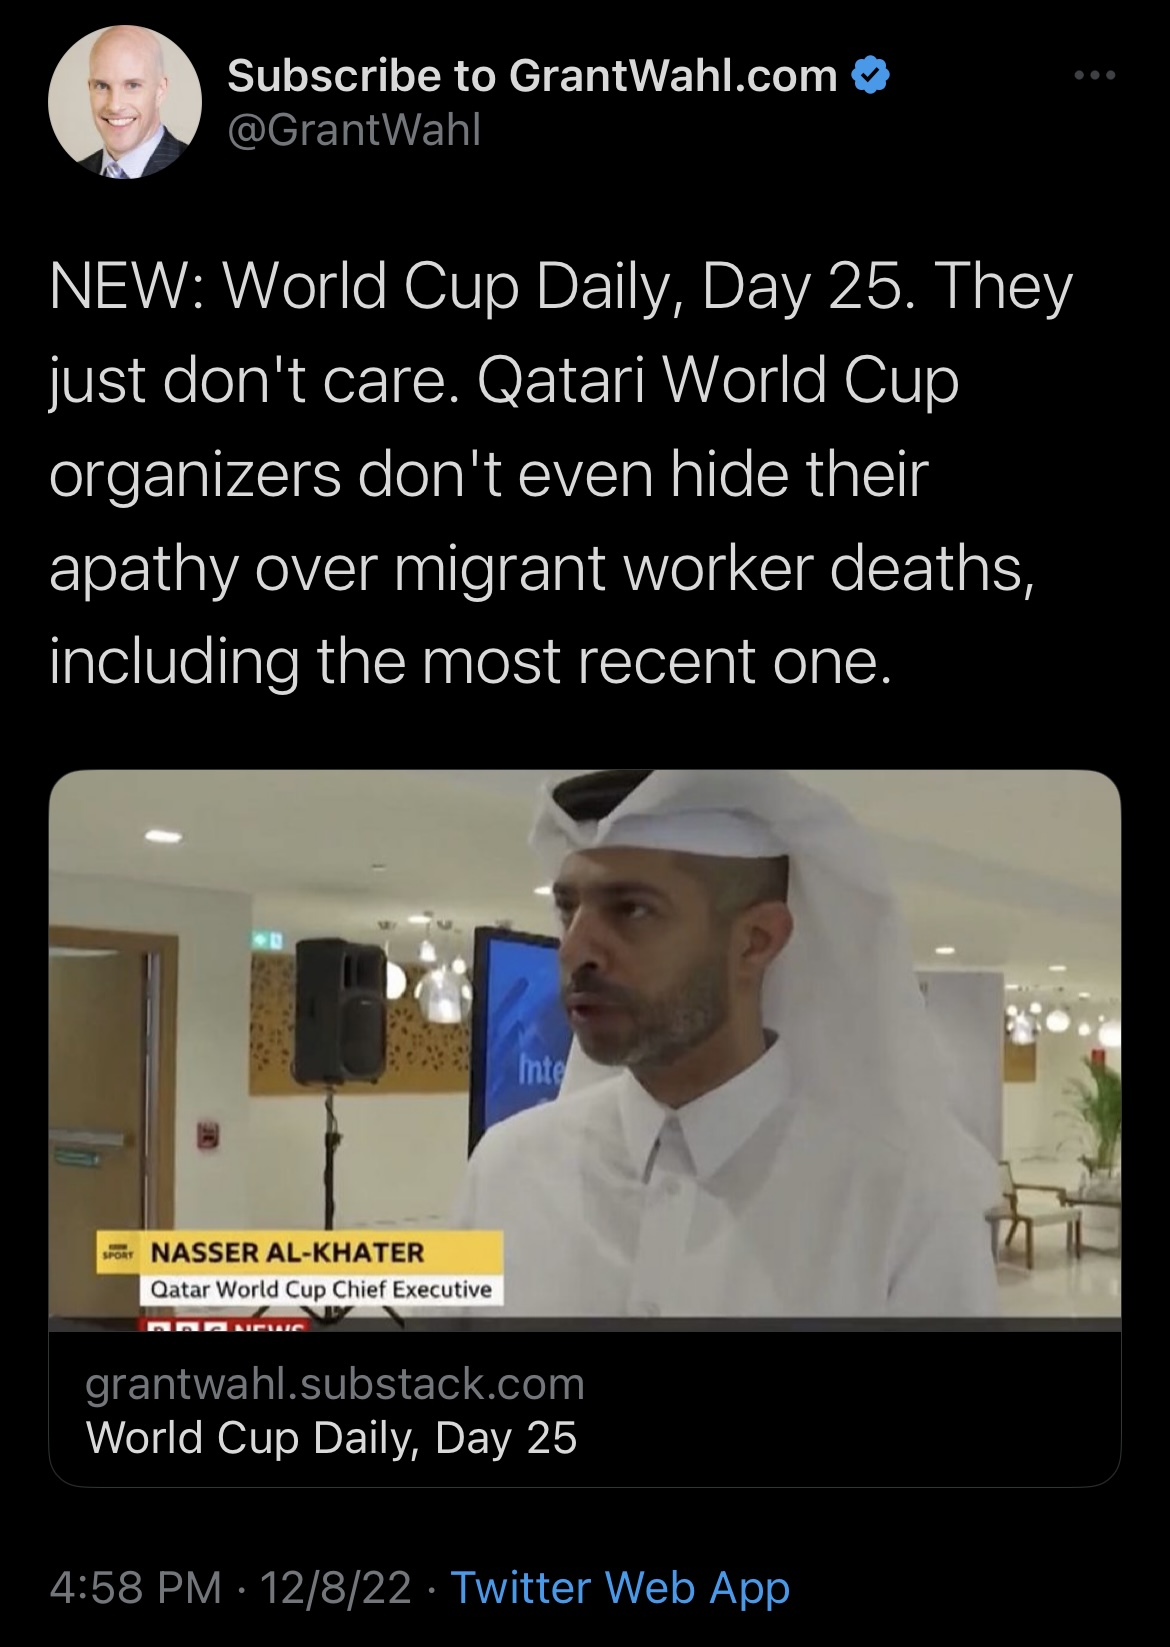Screen dimensions: 1170x1647
Task: Click the small BBC Sport logo in the banner
Action: click(119, 1251)
